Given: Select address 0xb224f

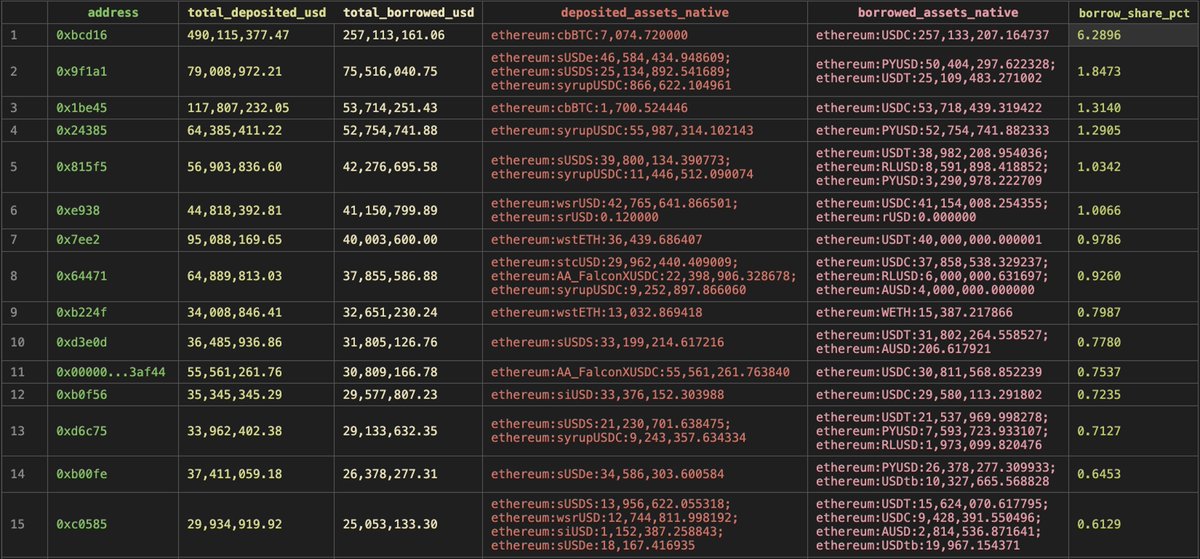Looking at the screenshot, I should 84,312.
